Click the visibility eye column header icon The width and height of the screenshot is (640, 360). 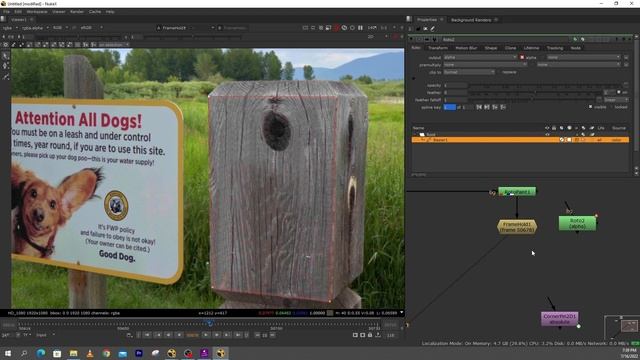(x=547, y=128)
